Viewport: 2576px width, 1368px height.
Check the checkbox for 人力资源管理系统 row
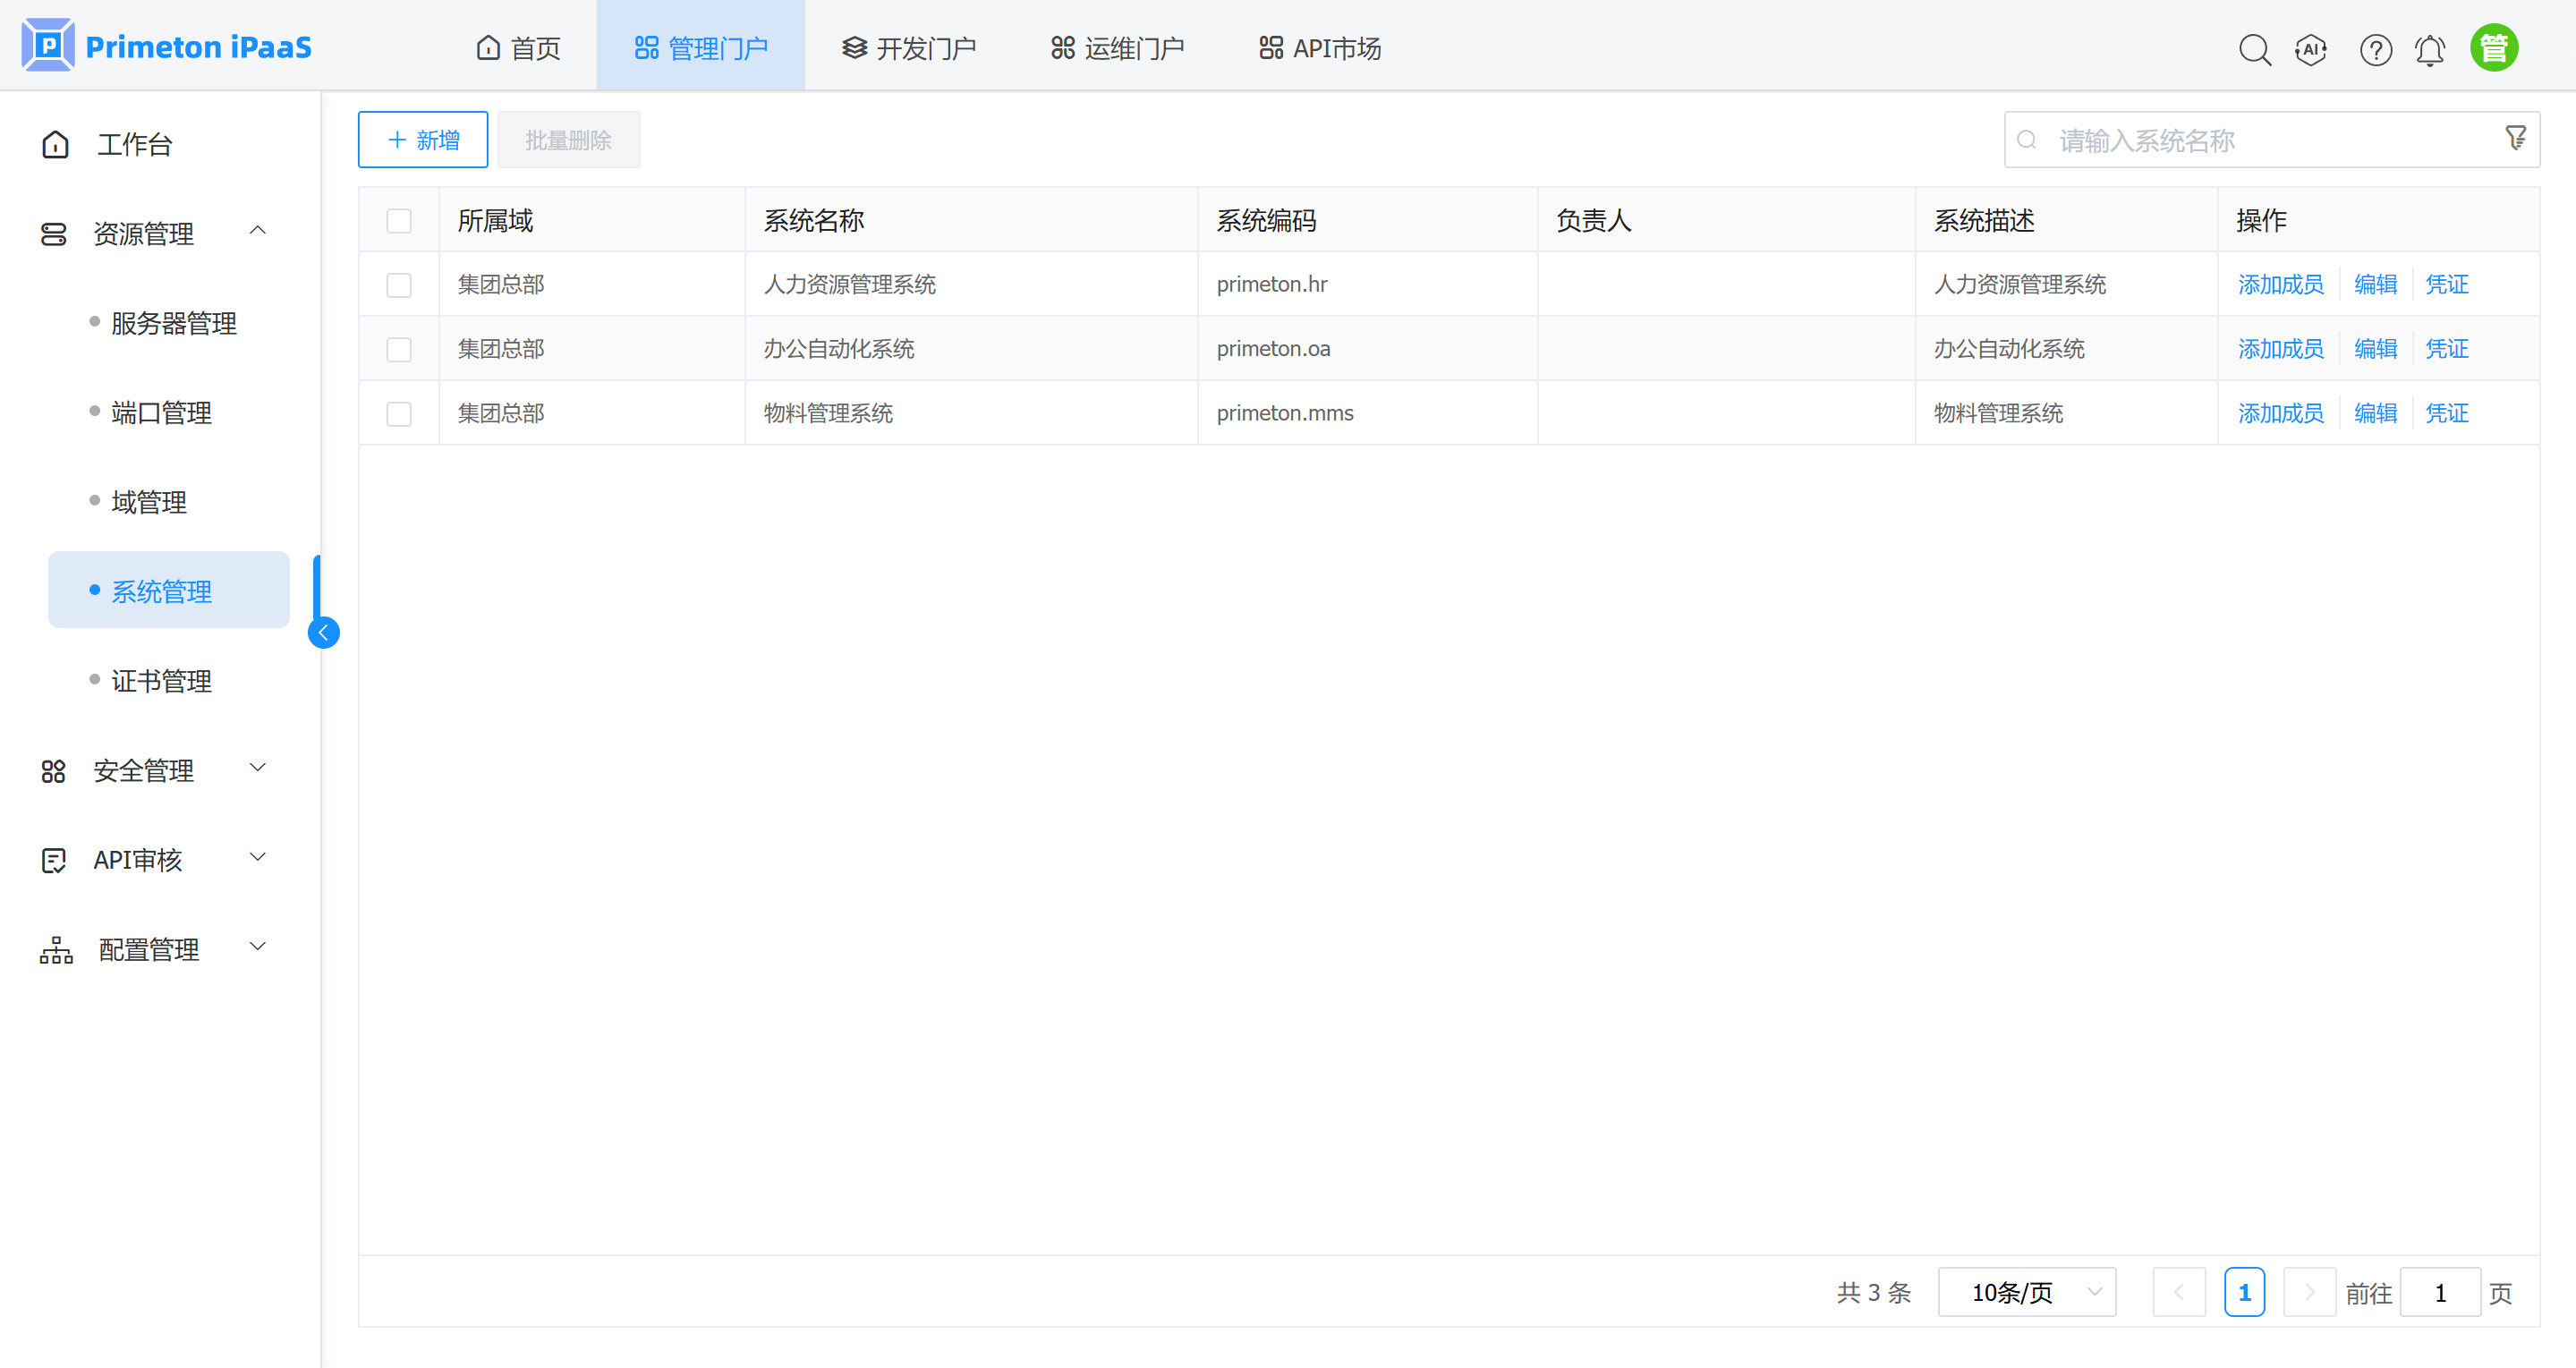point(399,284)
